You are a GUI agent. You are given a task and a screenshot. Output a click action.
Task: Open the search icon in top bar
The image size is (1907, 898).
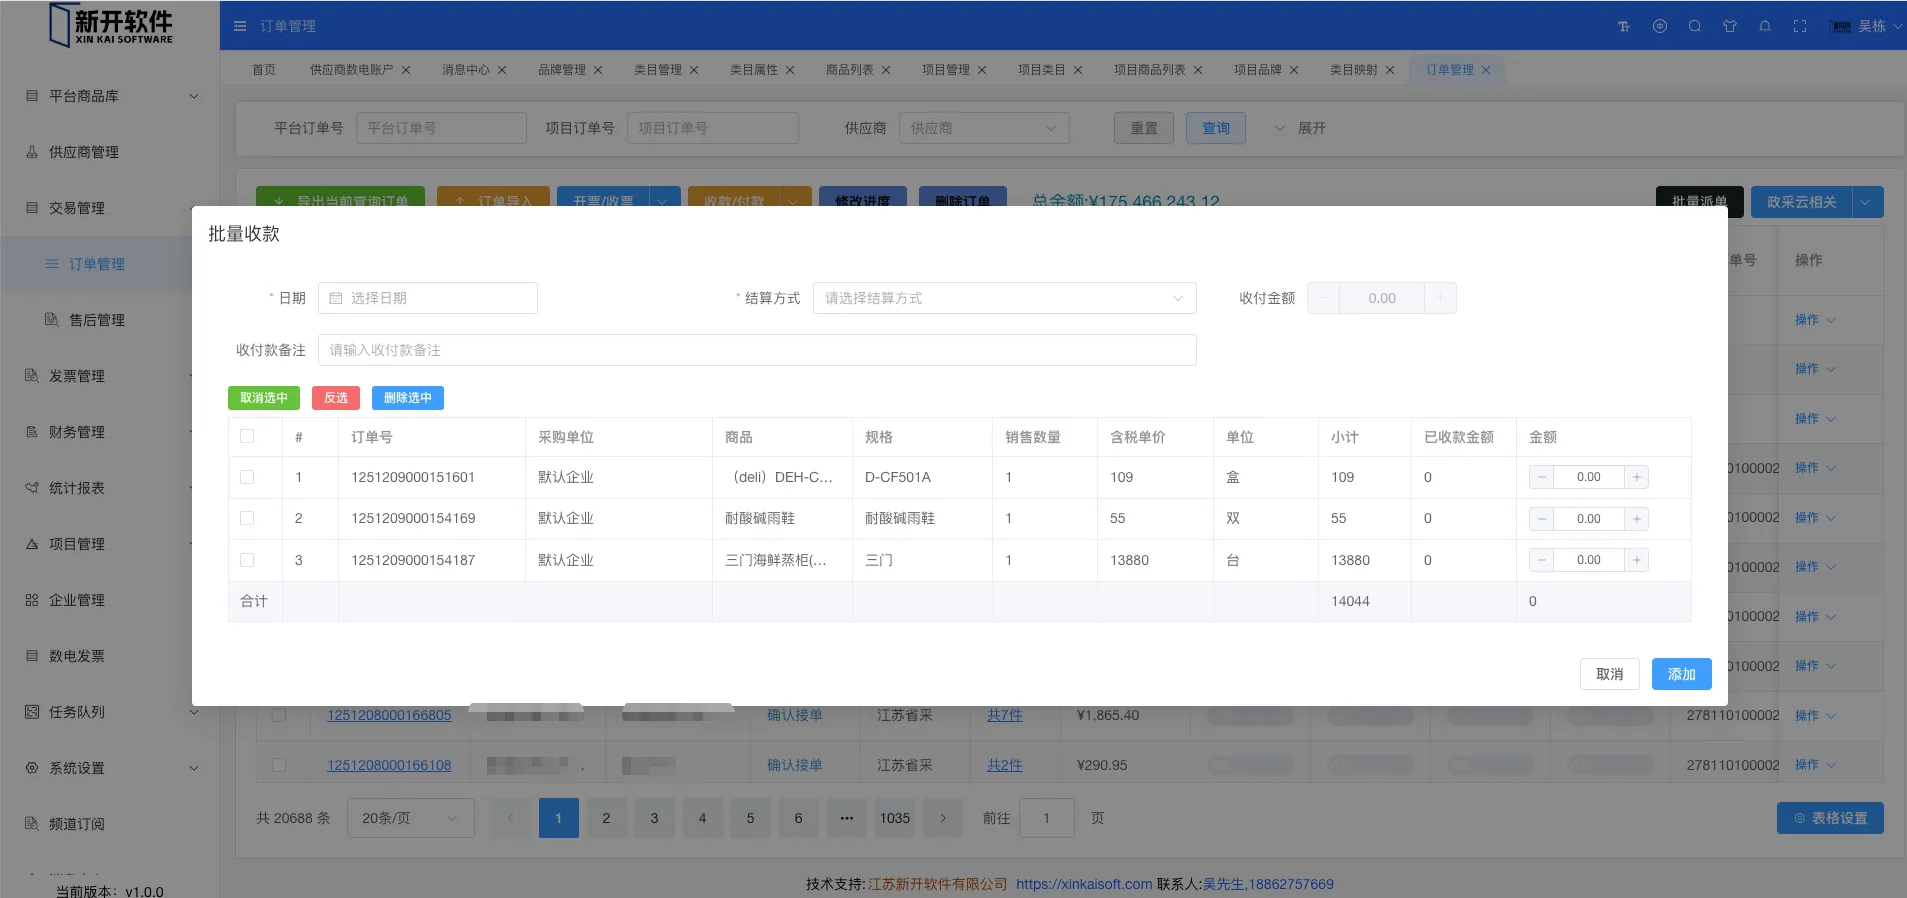pos(1695,26)
